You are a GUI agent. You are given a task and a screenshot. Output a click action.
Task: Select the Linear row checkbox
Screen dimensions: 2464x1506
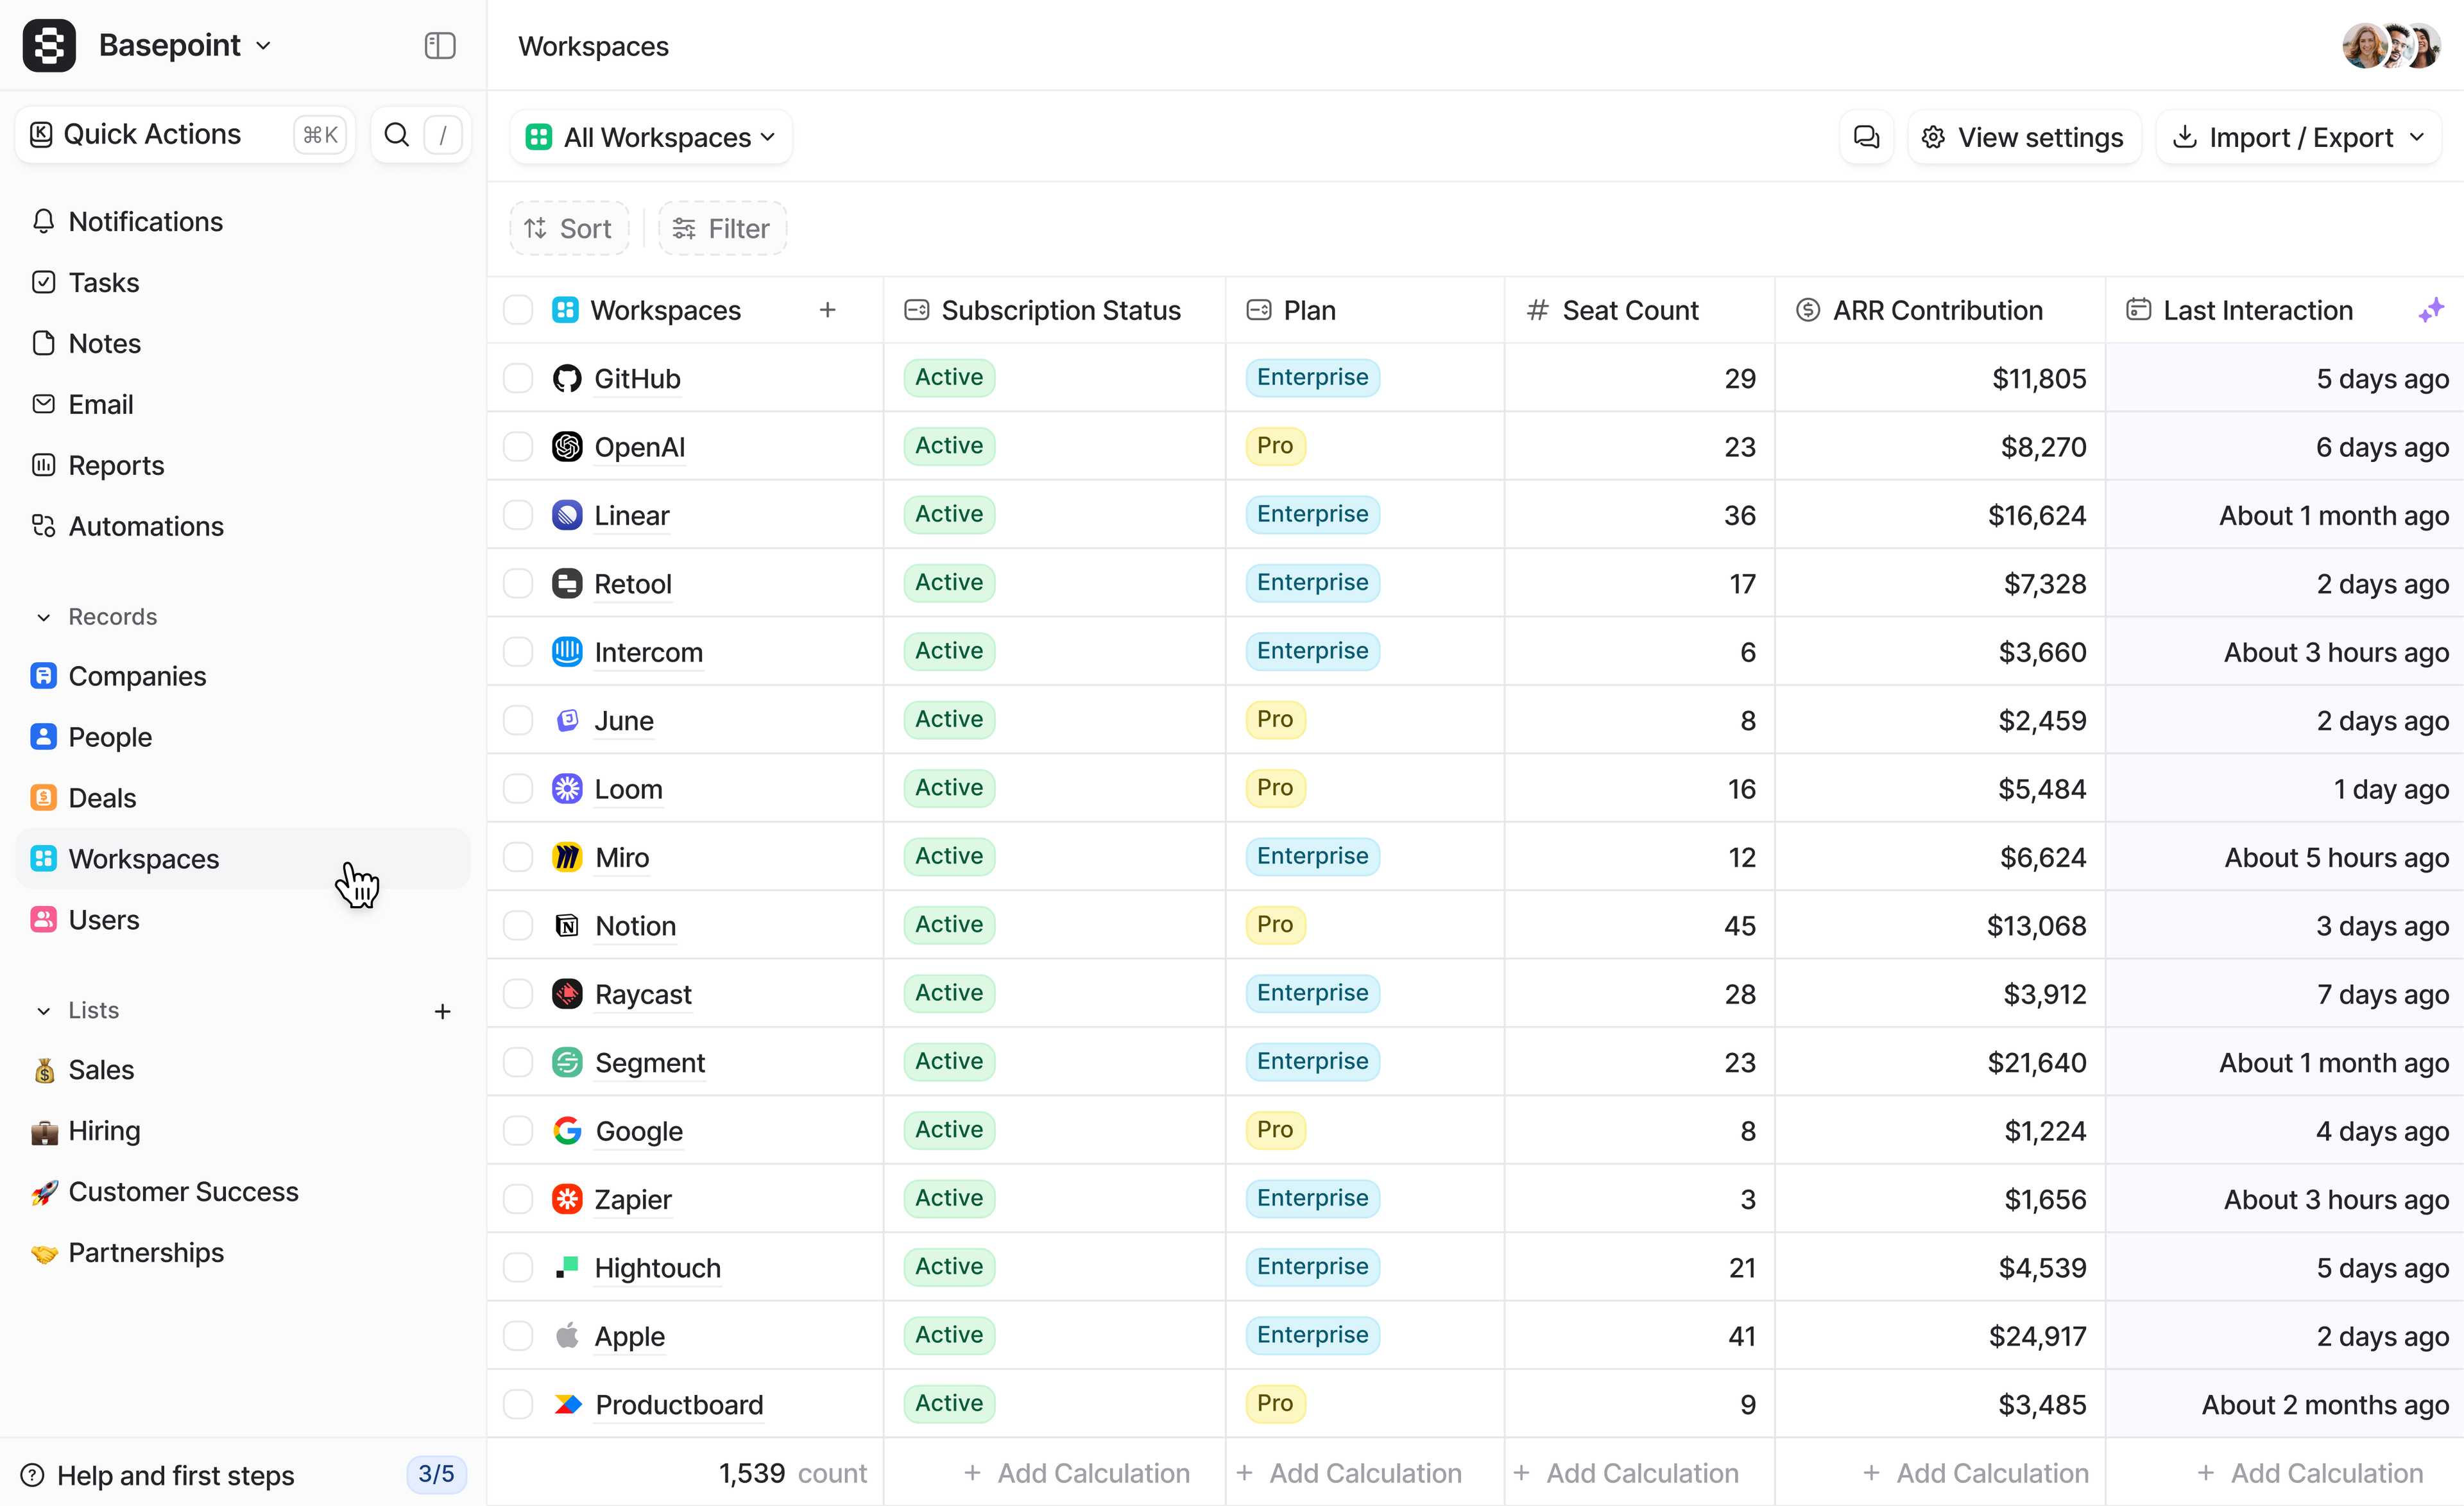pos(518,515)
